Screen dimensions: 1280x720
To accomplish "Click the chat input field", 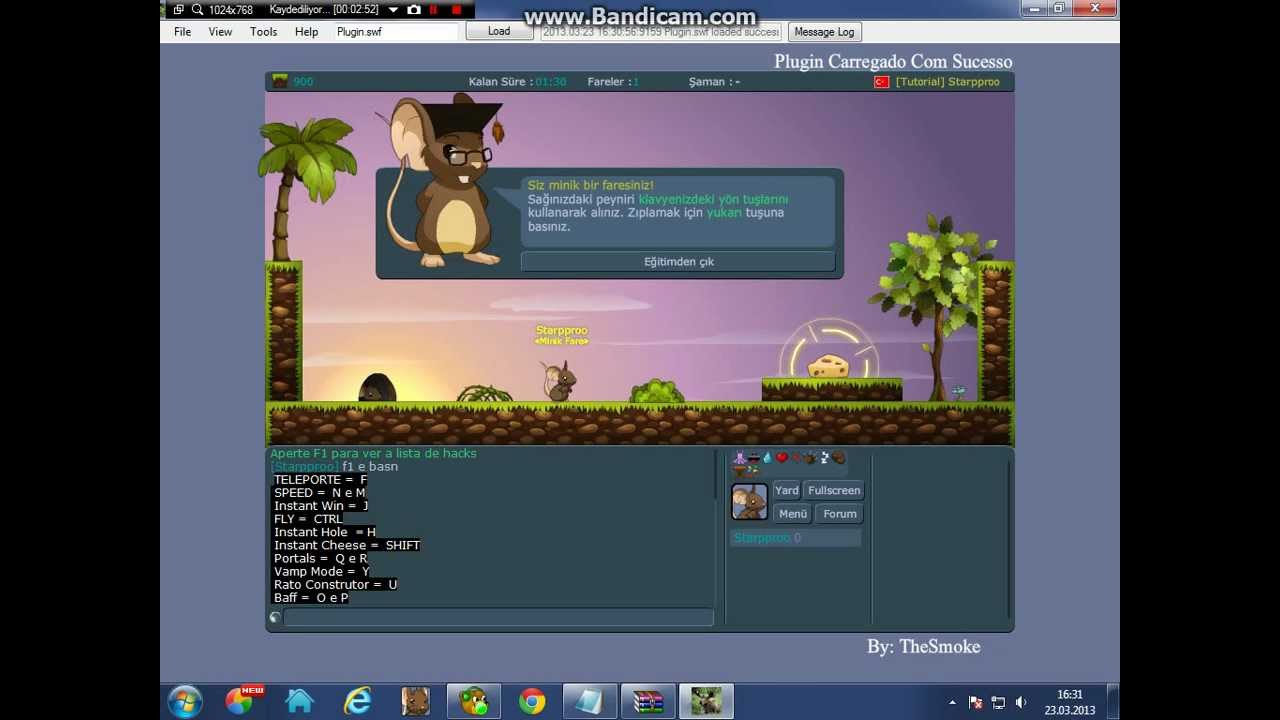I will coord(498,617).
